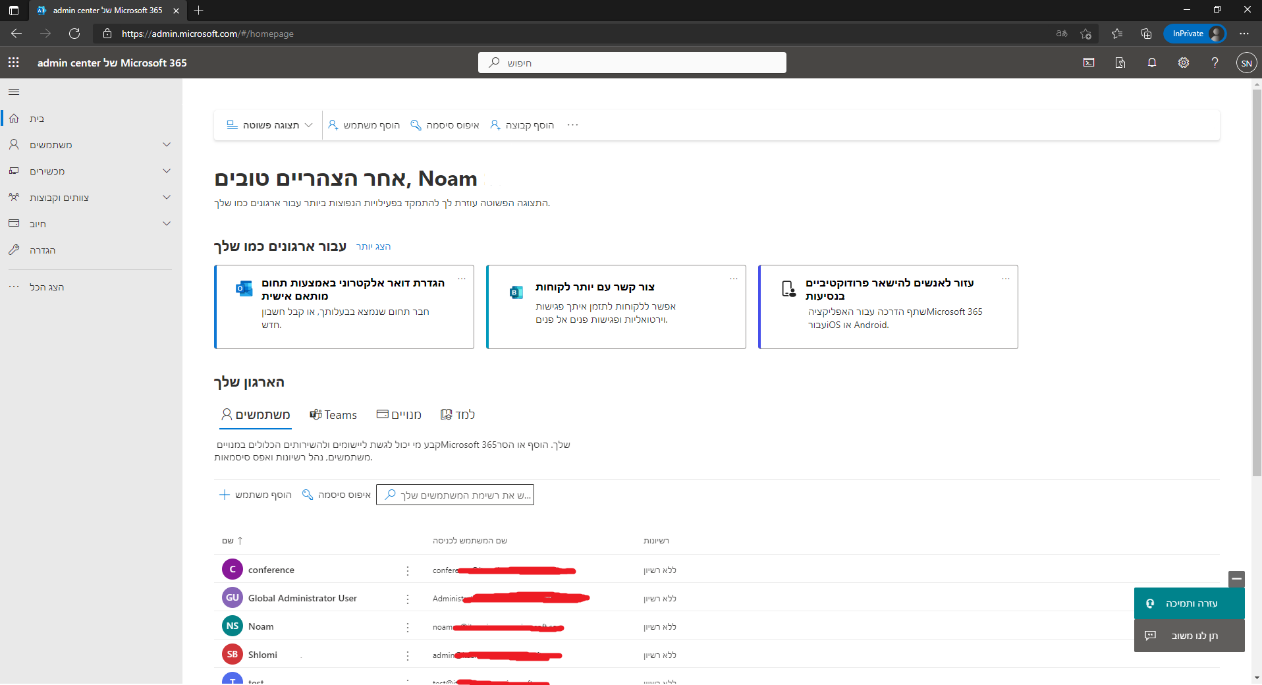Open the Edge settings and more menu

(1245, 33)
